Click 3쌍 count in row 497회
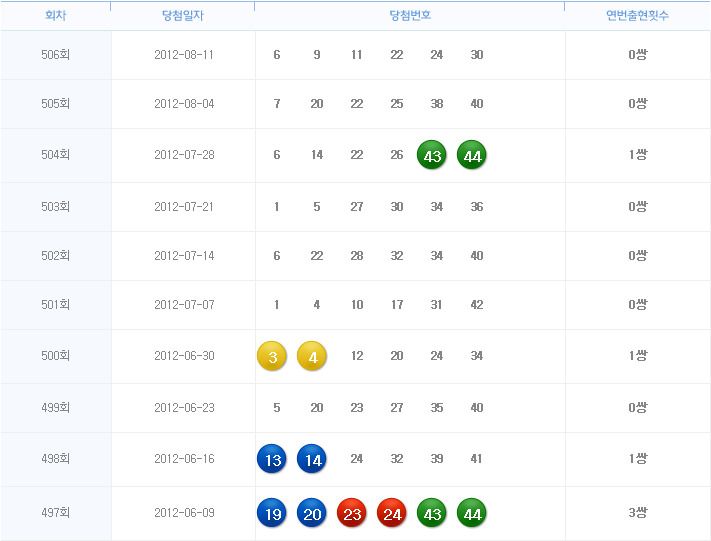Image resolution: width=711 pixels, height=541 pixels. (x=638, y=513)
